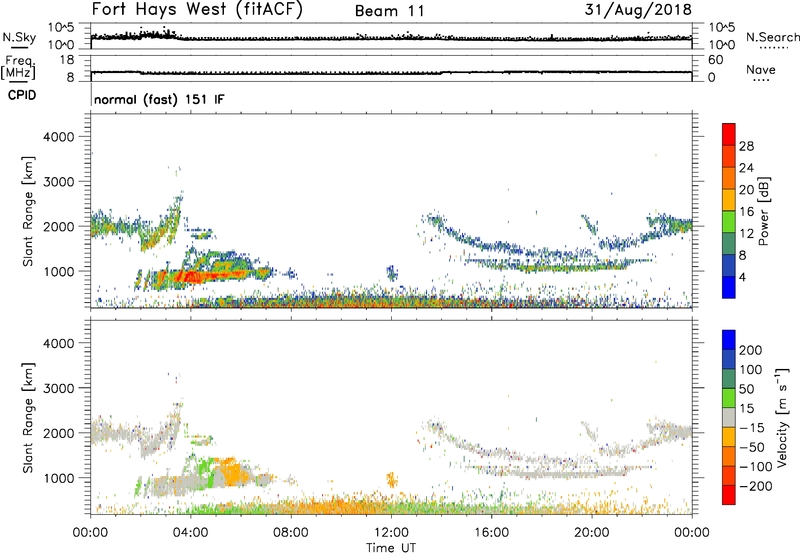Viewport: 800px width, 554px height.
Task: Click the 'Slant Range [km]' label of power panel
Action: 28,211
